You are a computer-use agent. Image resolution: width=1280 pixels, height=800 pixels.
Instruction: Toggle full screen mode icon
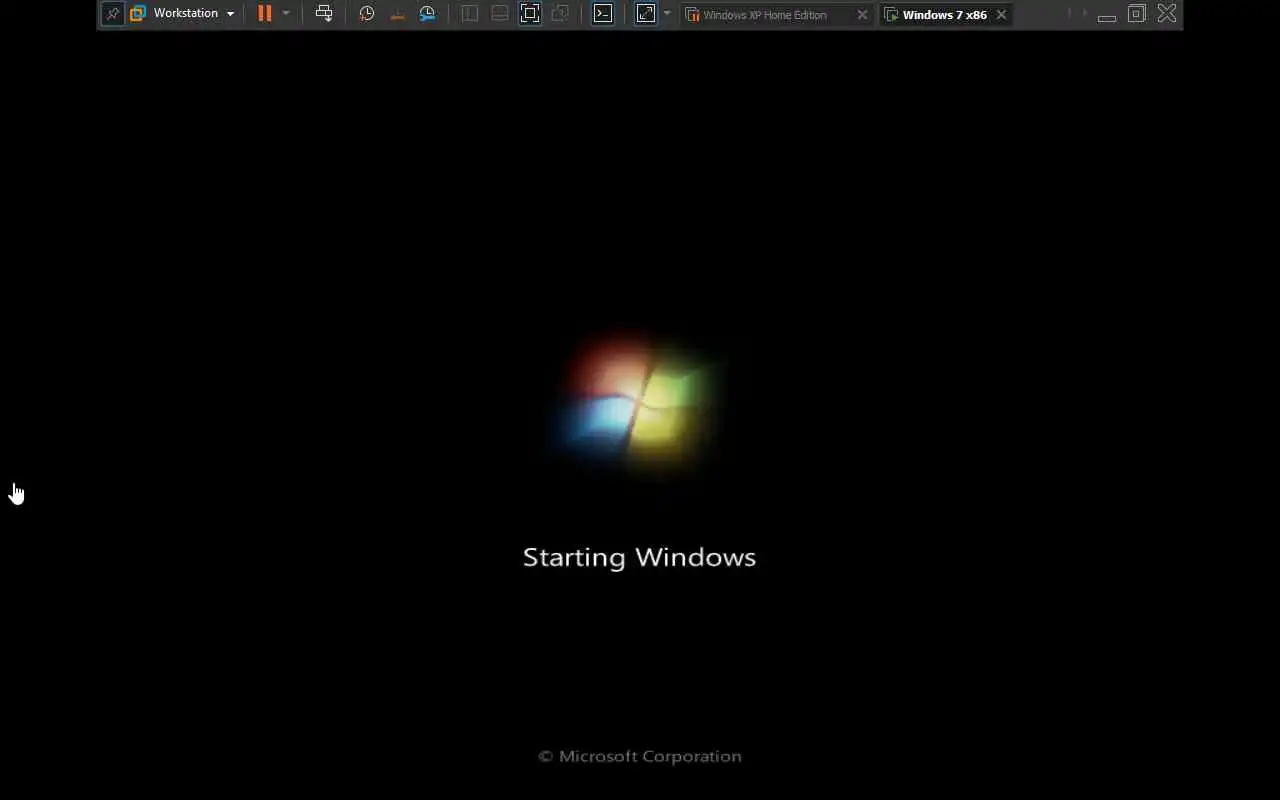[530, 14]
